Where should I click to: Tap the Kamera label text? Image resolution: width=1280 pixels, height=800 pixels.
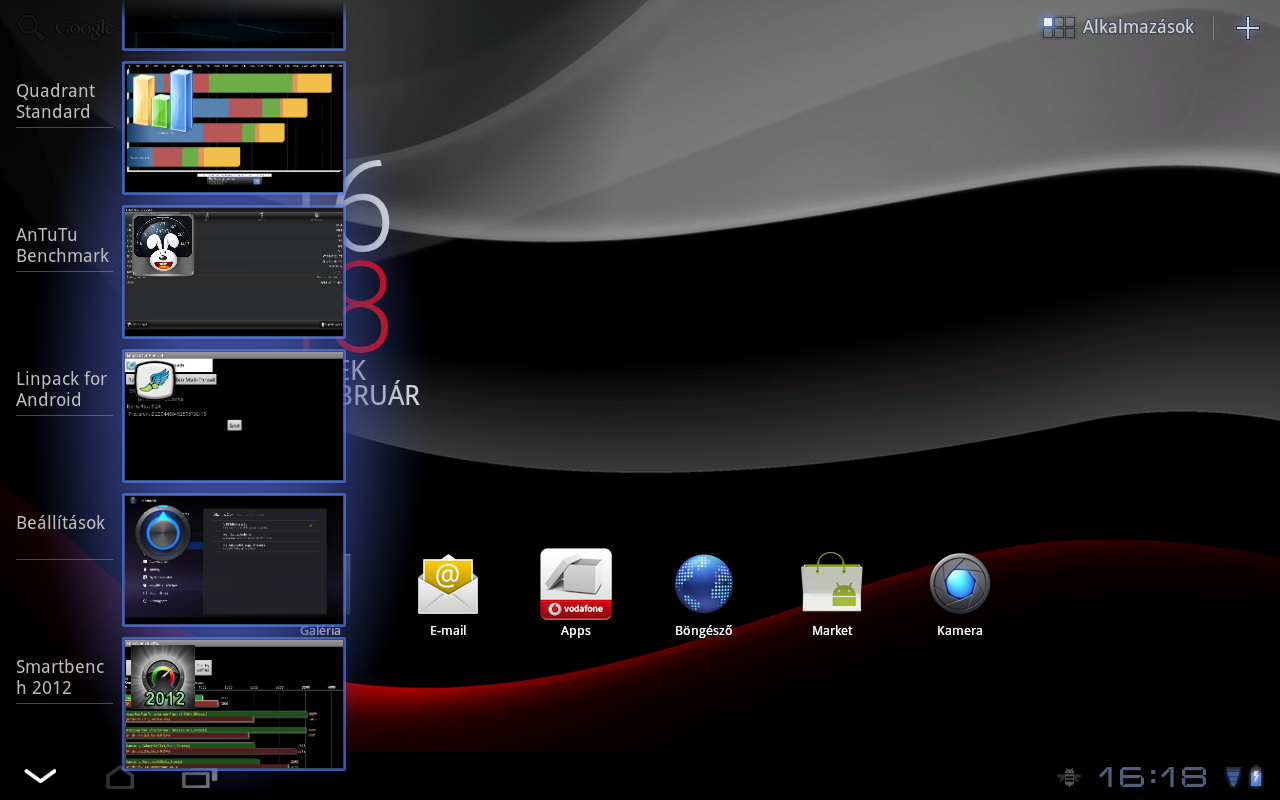960,631
